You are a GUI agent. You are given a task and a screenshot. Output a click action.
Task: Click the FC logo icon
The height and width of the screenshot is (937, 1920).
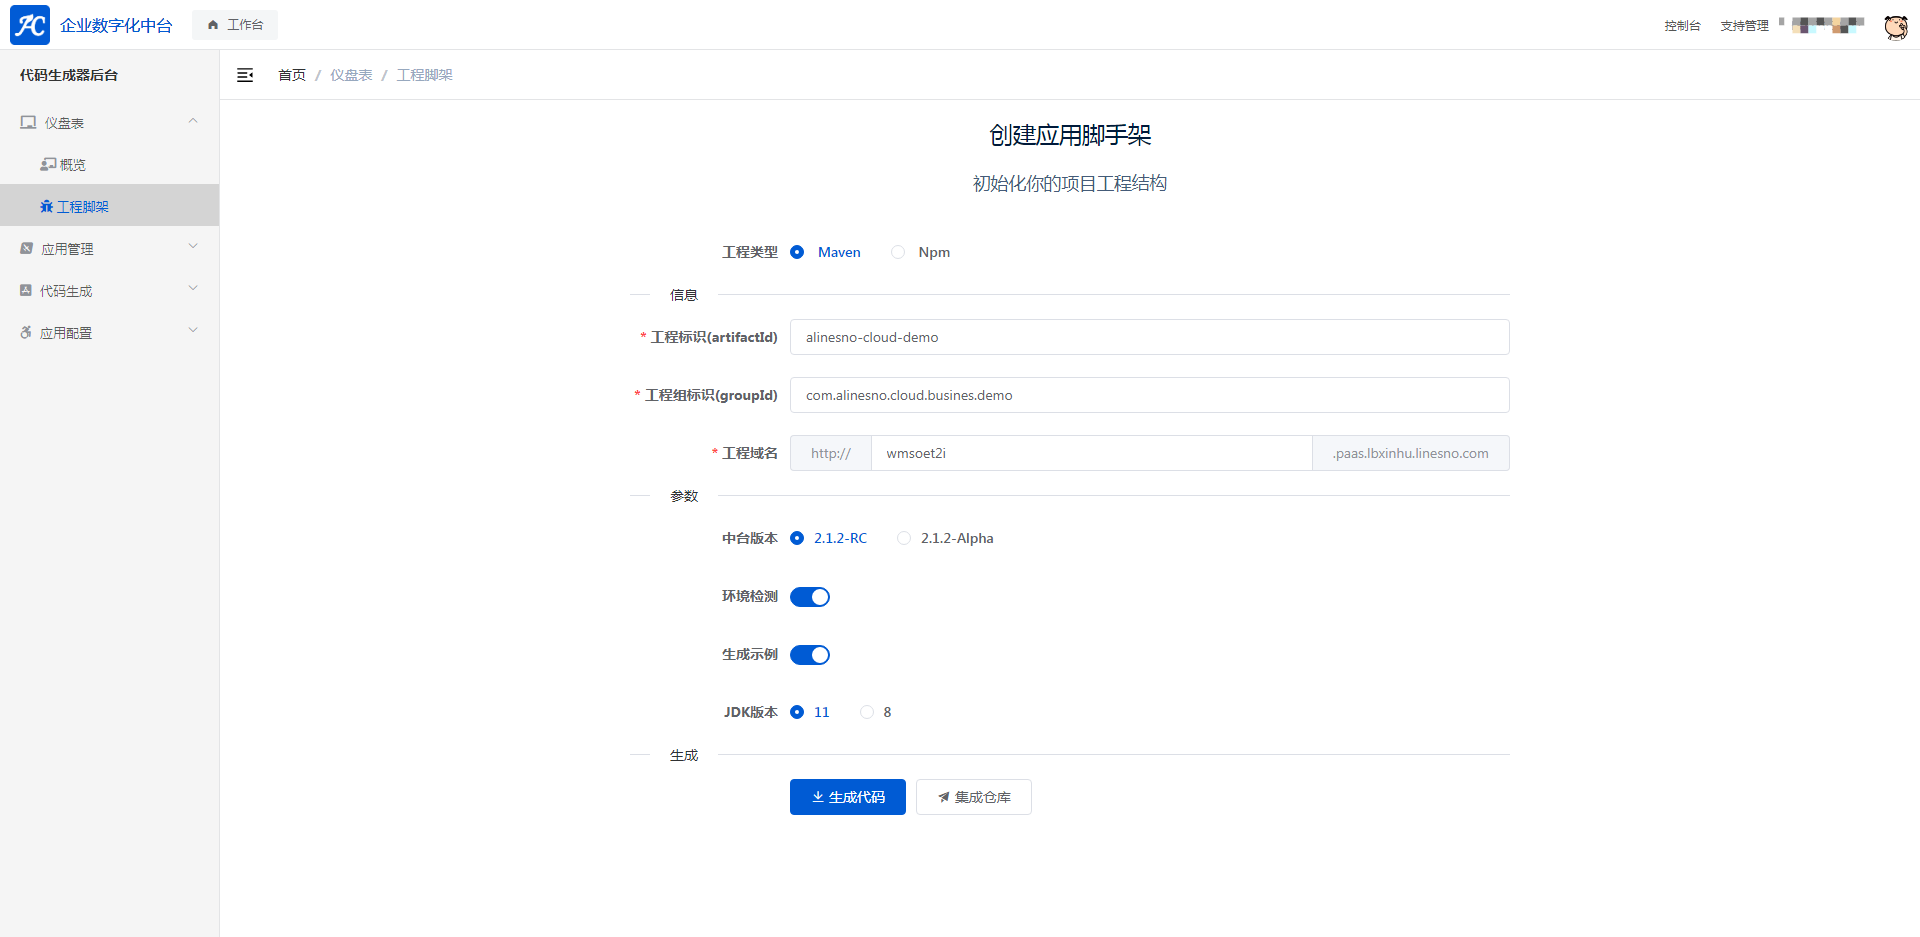tap(30, 25)
